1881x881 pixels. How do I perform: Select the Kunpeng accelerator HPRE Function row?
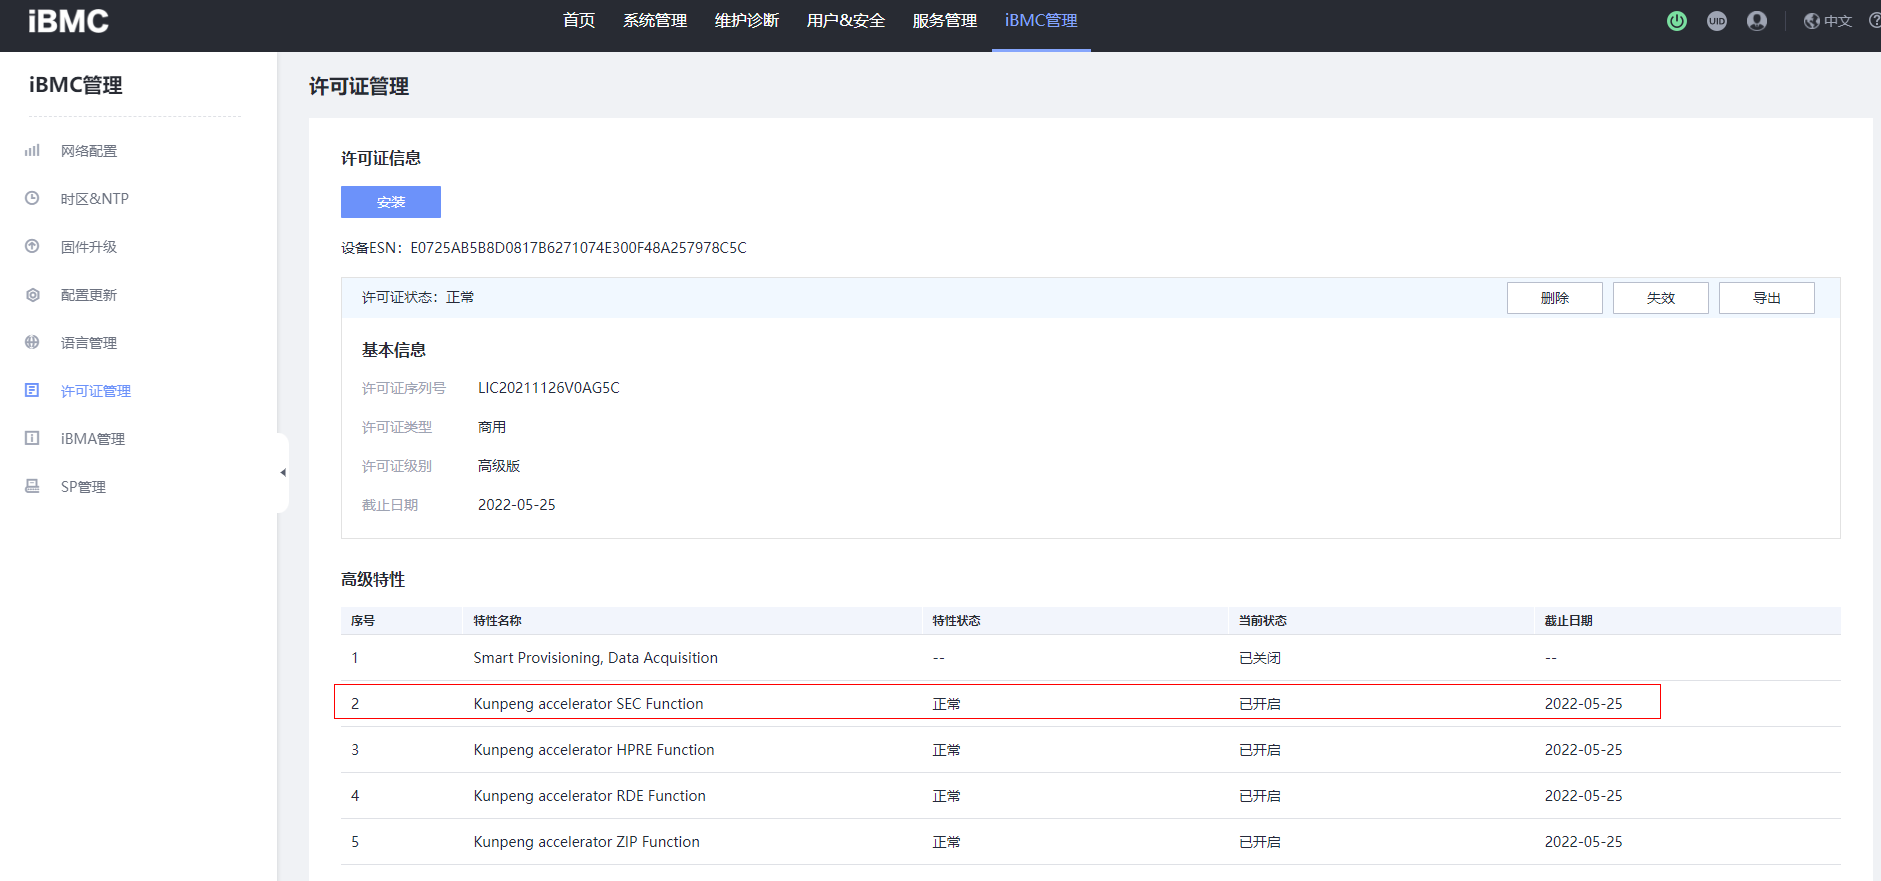click(1091, 750)
